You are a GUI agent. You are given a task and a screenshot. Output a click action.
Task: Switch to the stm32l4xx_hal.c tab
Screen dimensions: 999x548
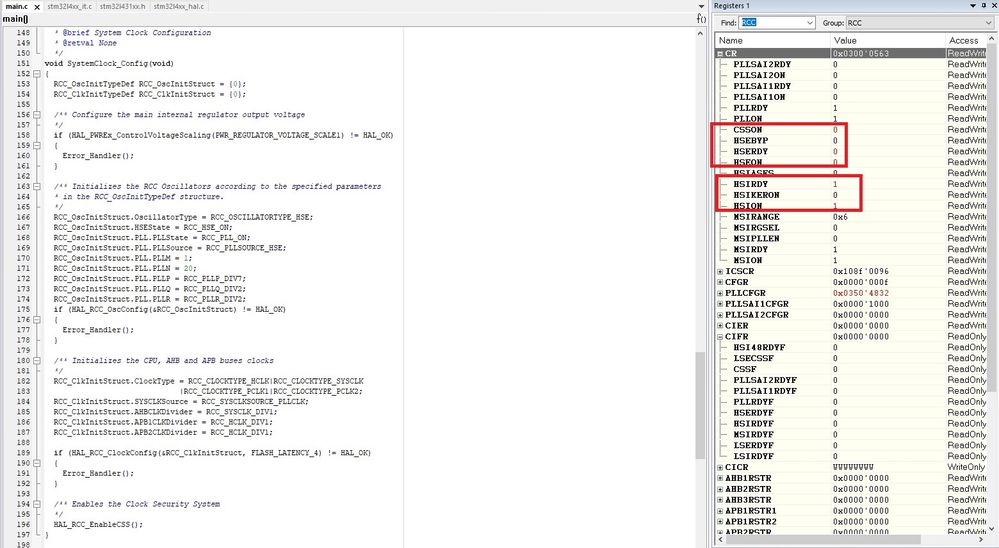click(178, 6)
